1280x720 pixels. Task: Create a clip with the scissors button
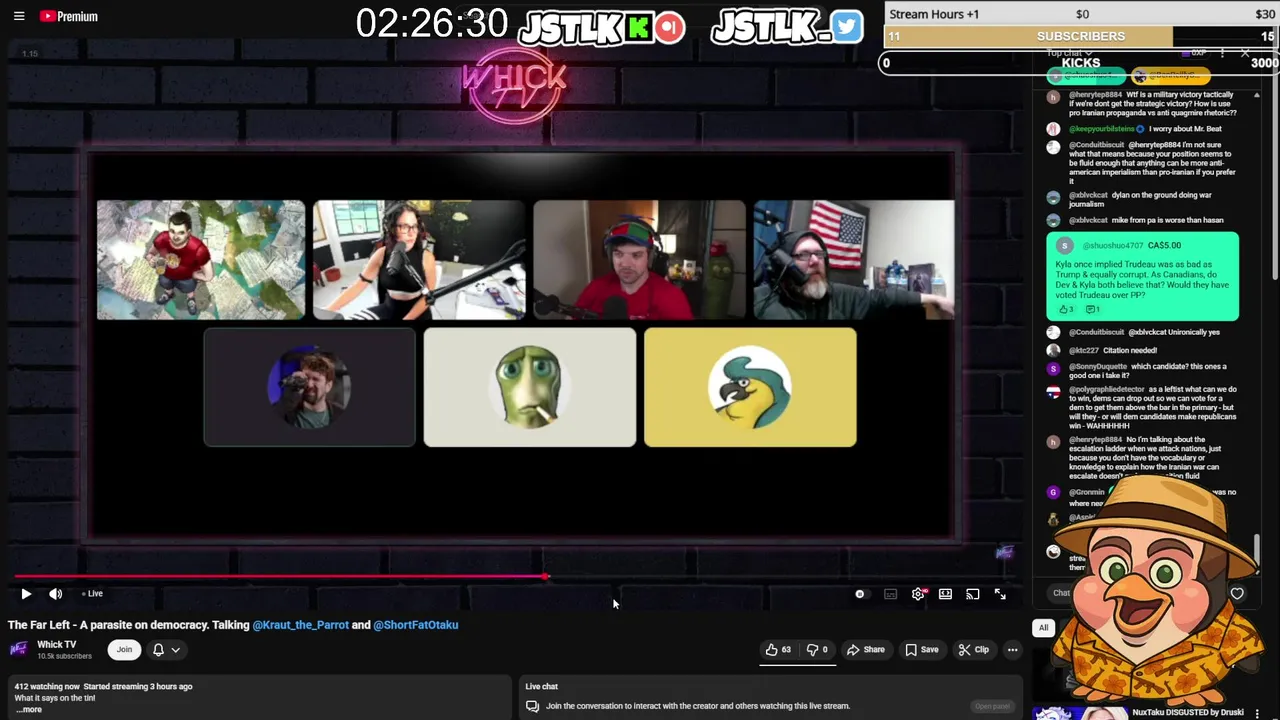point(973,650)
